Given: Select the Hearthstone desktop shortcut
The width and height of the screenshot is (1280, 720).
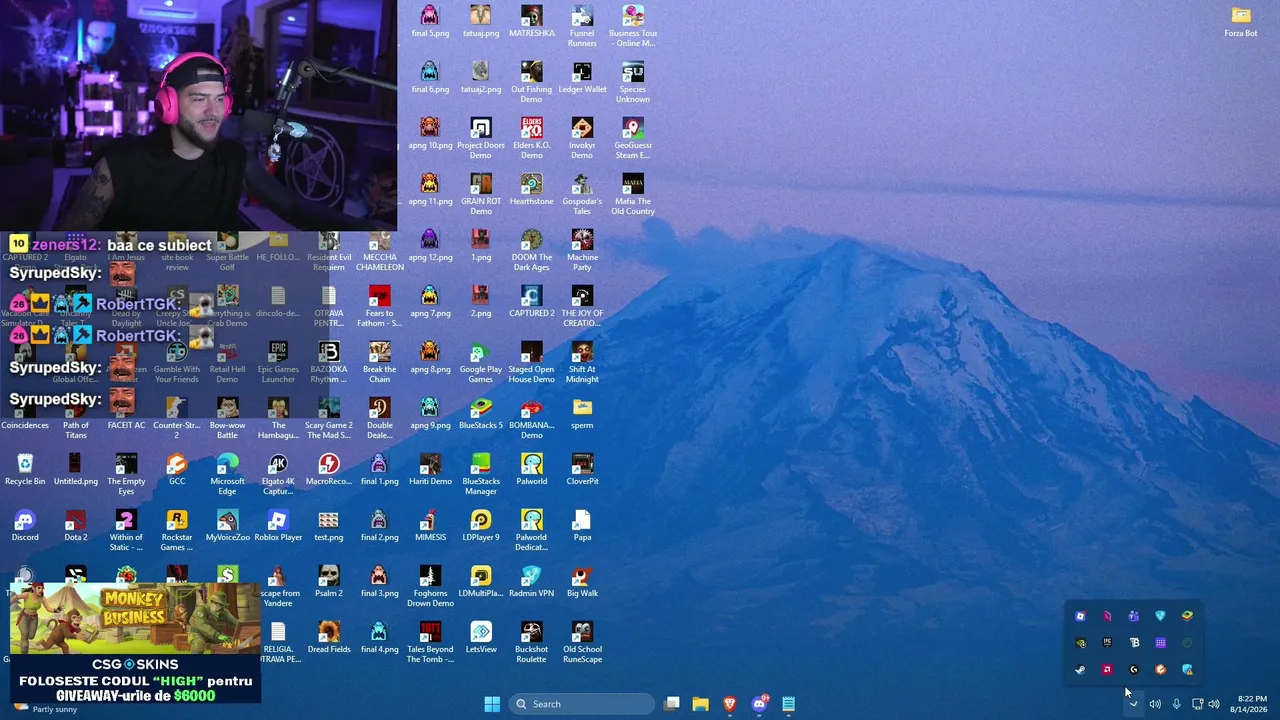Looking at the screenshot, I should coord(532,190).
